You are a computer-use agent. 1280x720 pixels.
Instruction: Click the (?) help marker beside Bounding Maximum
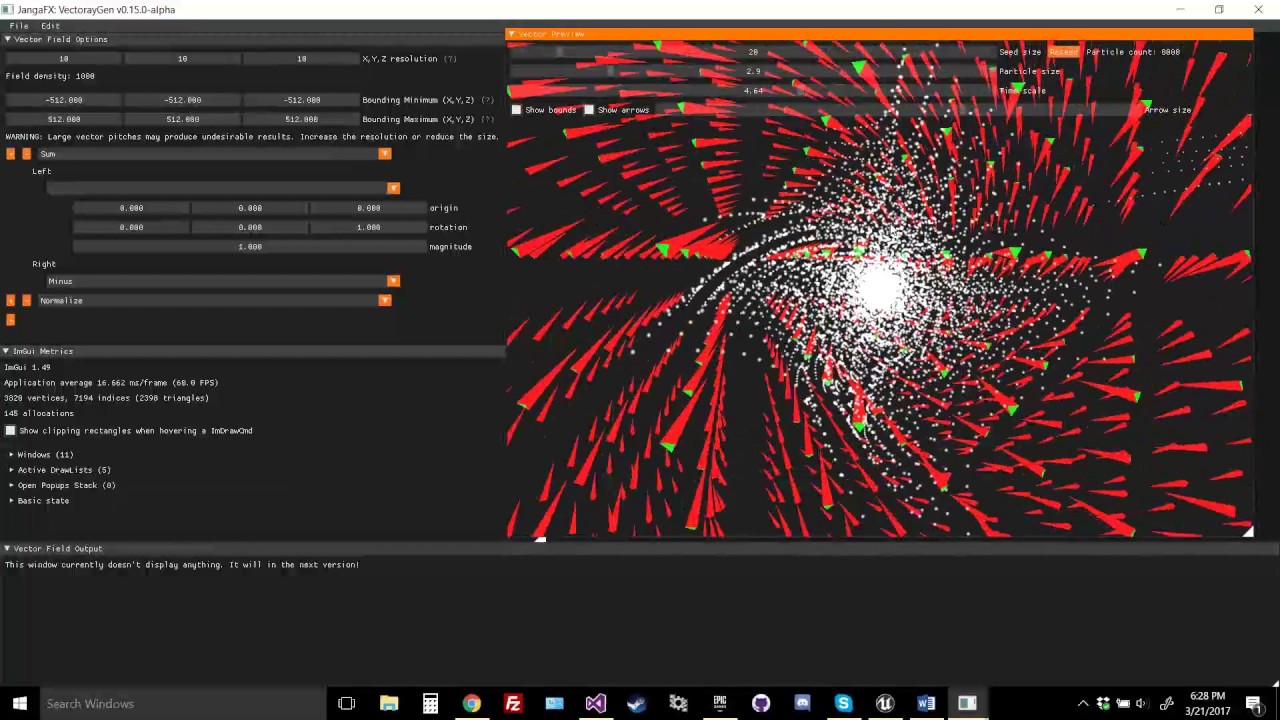point(487,119)
